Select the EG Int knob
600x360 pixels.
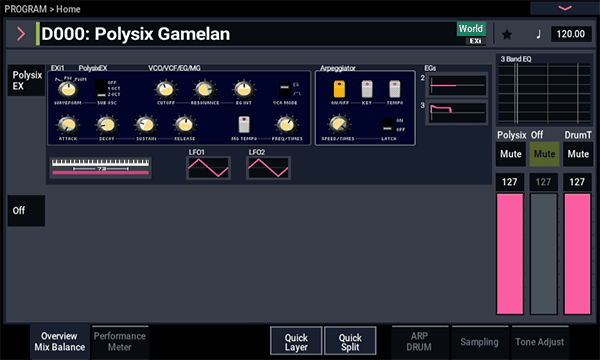[x=244, y=90]
